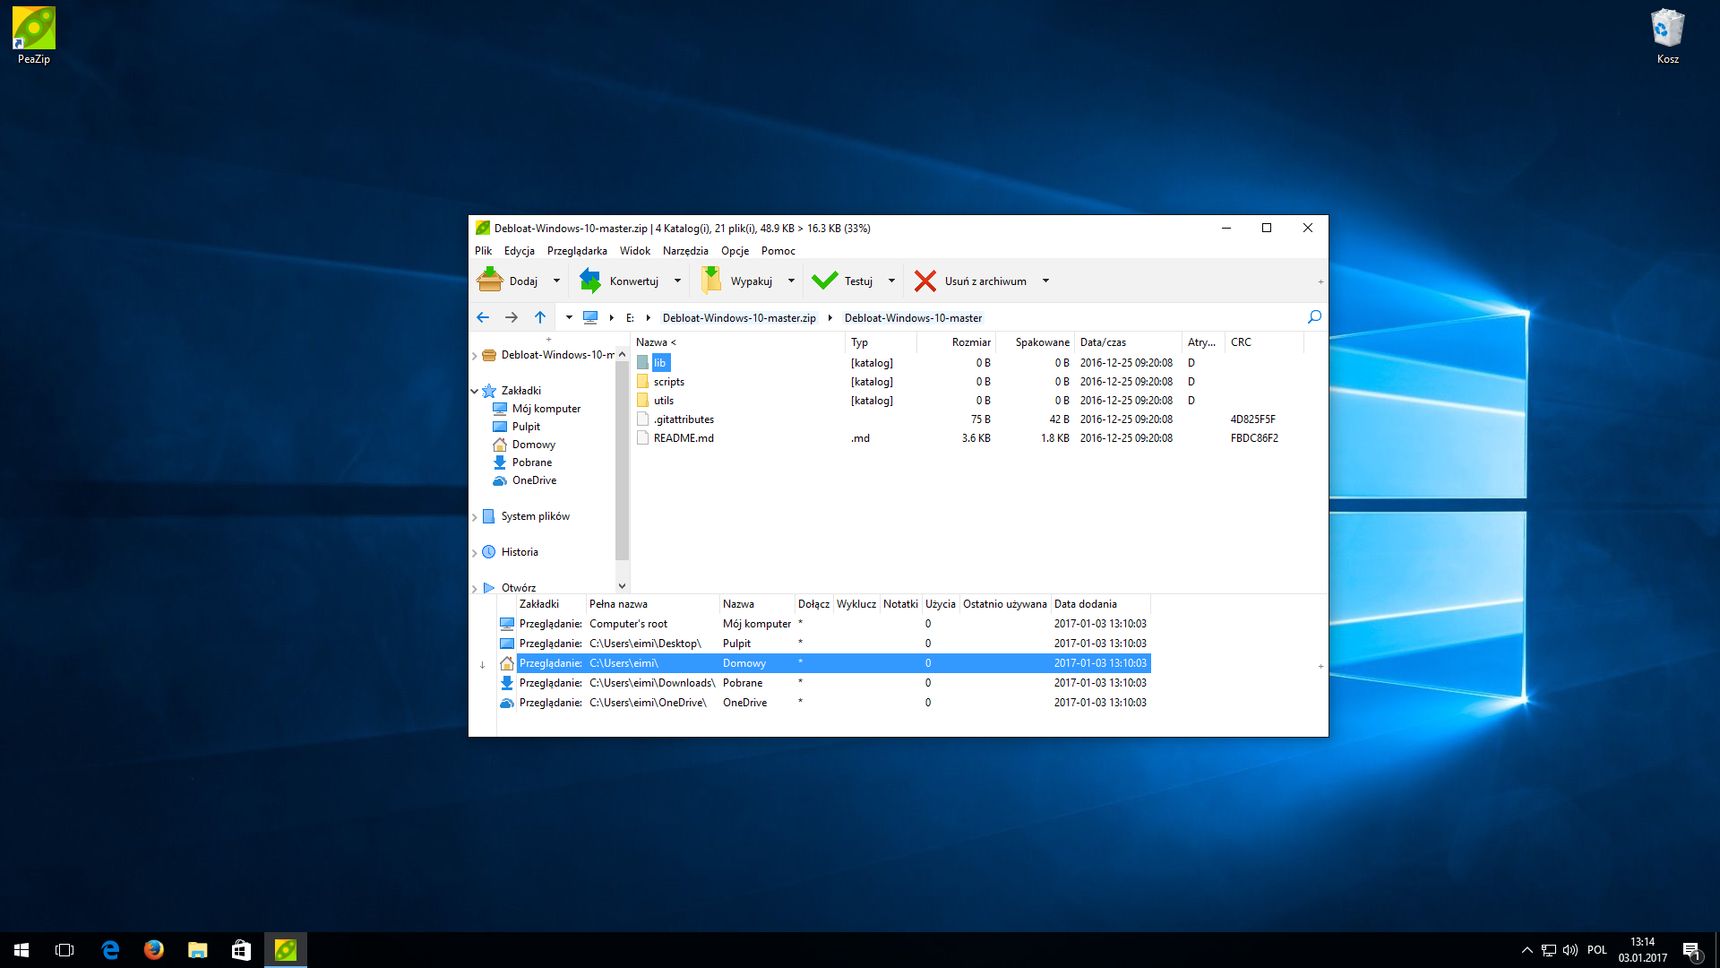Open Task View in taskbar
The image size is (1720, 968).
tap(64, 950)
